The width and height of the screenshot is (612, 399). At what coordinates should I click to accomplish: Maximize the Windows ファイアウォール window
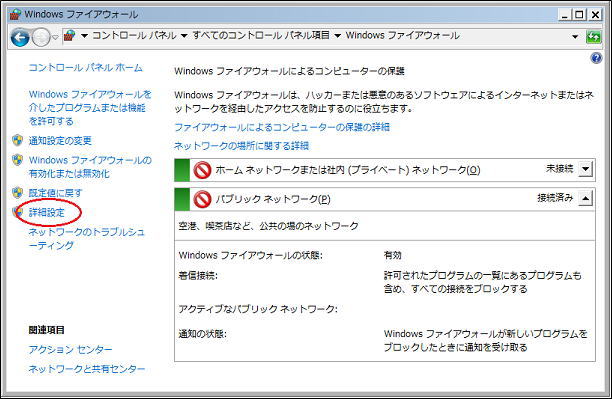click(x=579, y=15)
